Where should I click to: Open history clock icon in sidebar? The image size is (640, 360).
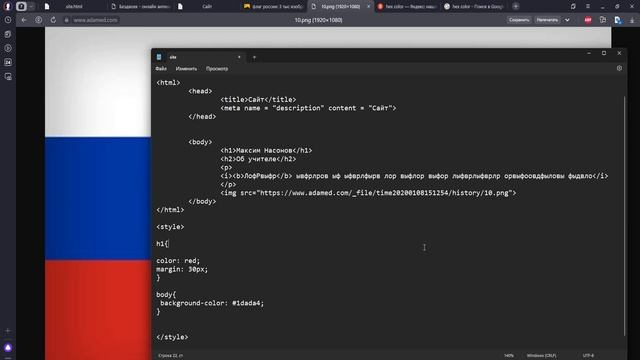[x=8, y=20]
